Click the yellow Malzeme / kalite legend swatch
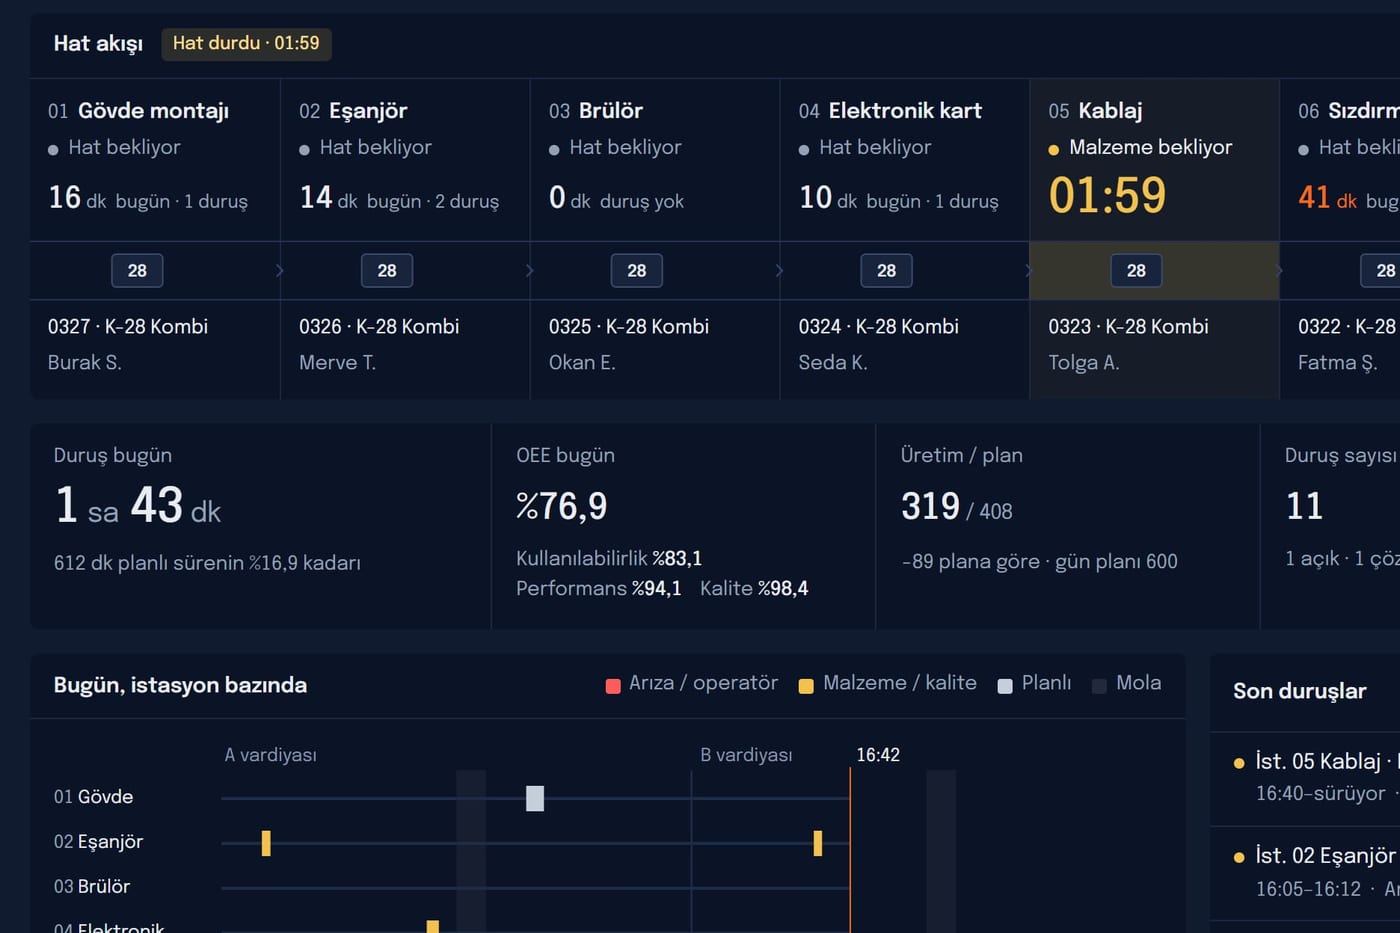This screenshot has width=1400, height=933. pos(806,685)
